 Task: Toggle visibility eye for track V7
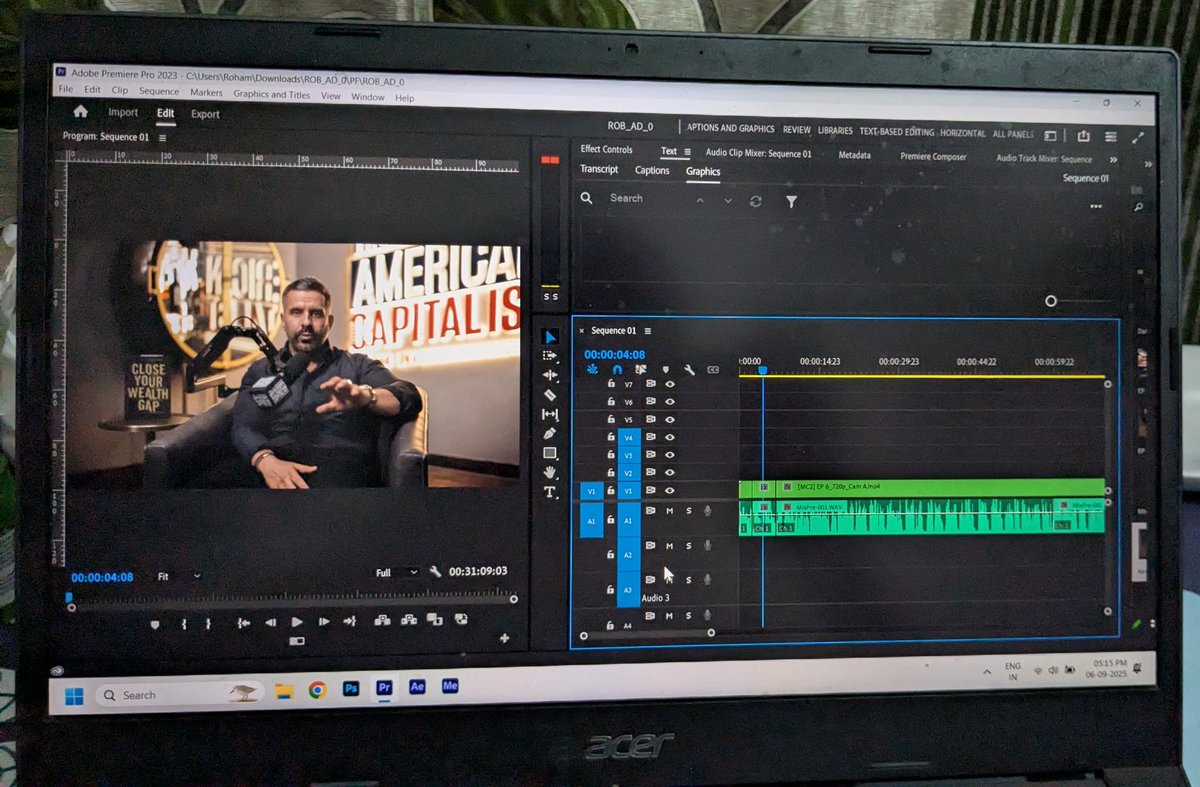point(670,383)
